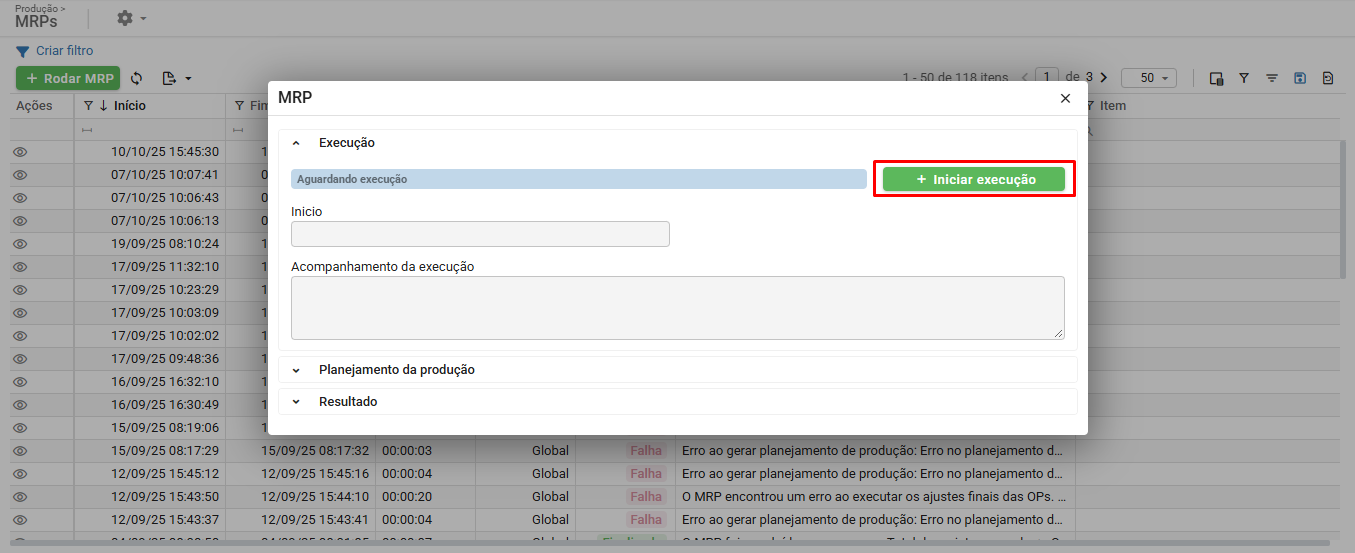The width and height of the screenshot is (1355, 553).
Task: Click the save layout floppy icon
Action: click(1300, 78)
